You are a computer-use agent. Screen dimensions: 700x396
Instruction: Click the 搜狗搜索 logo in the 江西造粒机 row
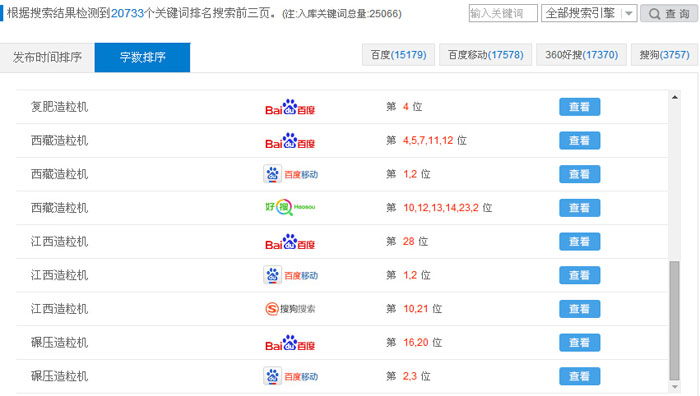tap(290, 308)
